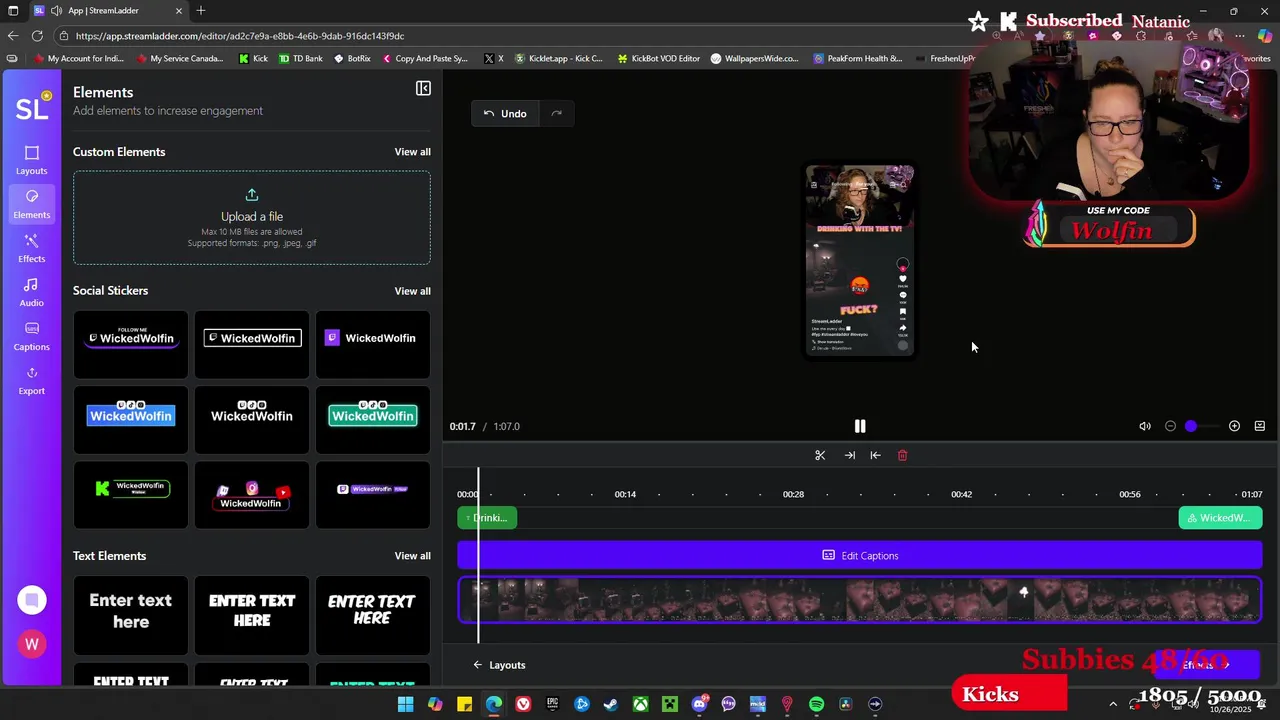
Task: Click the browser back arrow
Action: [x=13, y=36]
